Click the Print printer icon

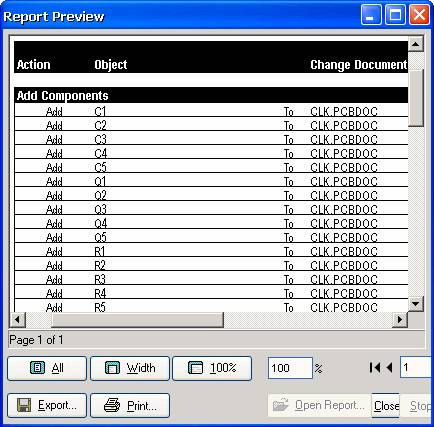112,406
